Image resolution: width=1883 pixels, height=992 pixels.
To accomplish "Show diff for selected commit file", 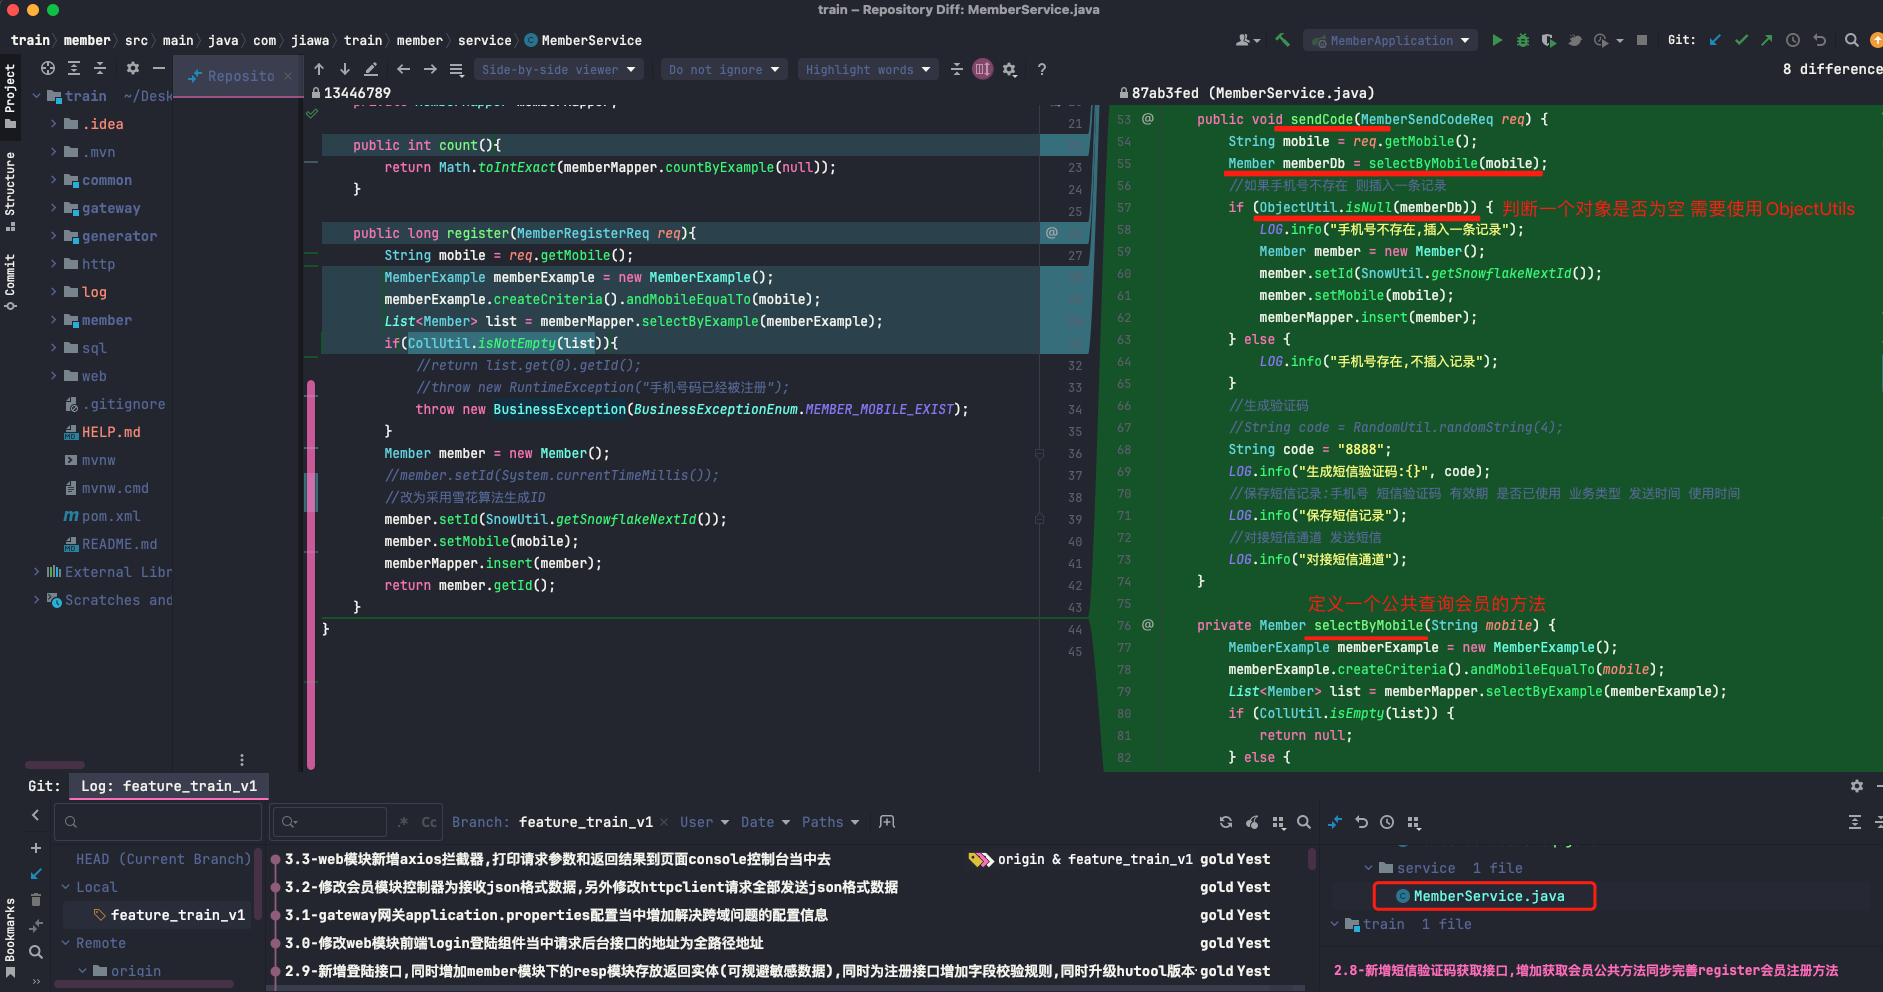I will (1335, 822).
